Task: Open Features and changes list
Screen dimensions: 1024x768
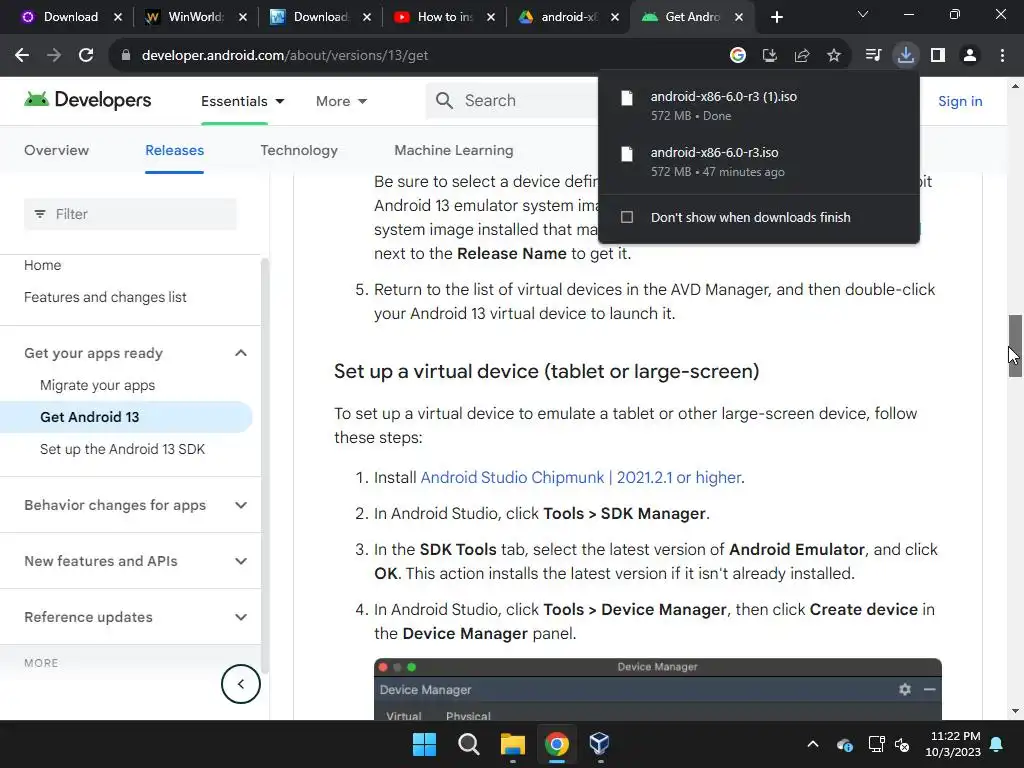Action: [x=105, y=297]
